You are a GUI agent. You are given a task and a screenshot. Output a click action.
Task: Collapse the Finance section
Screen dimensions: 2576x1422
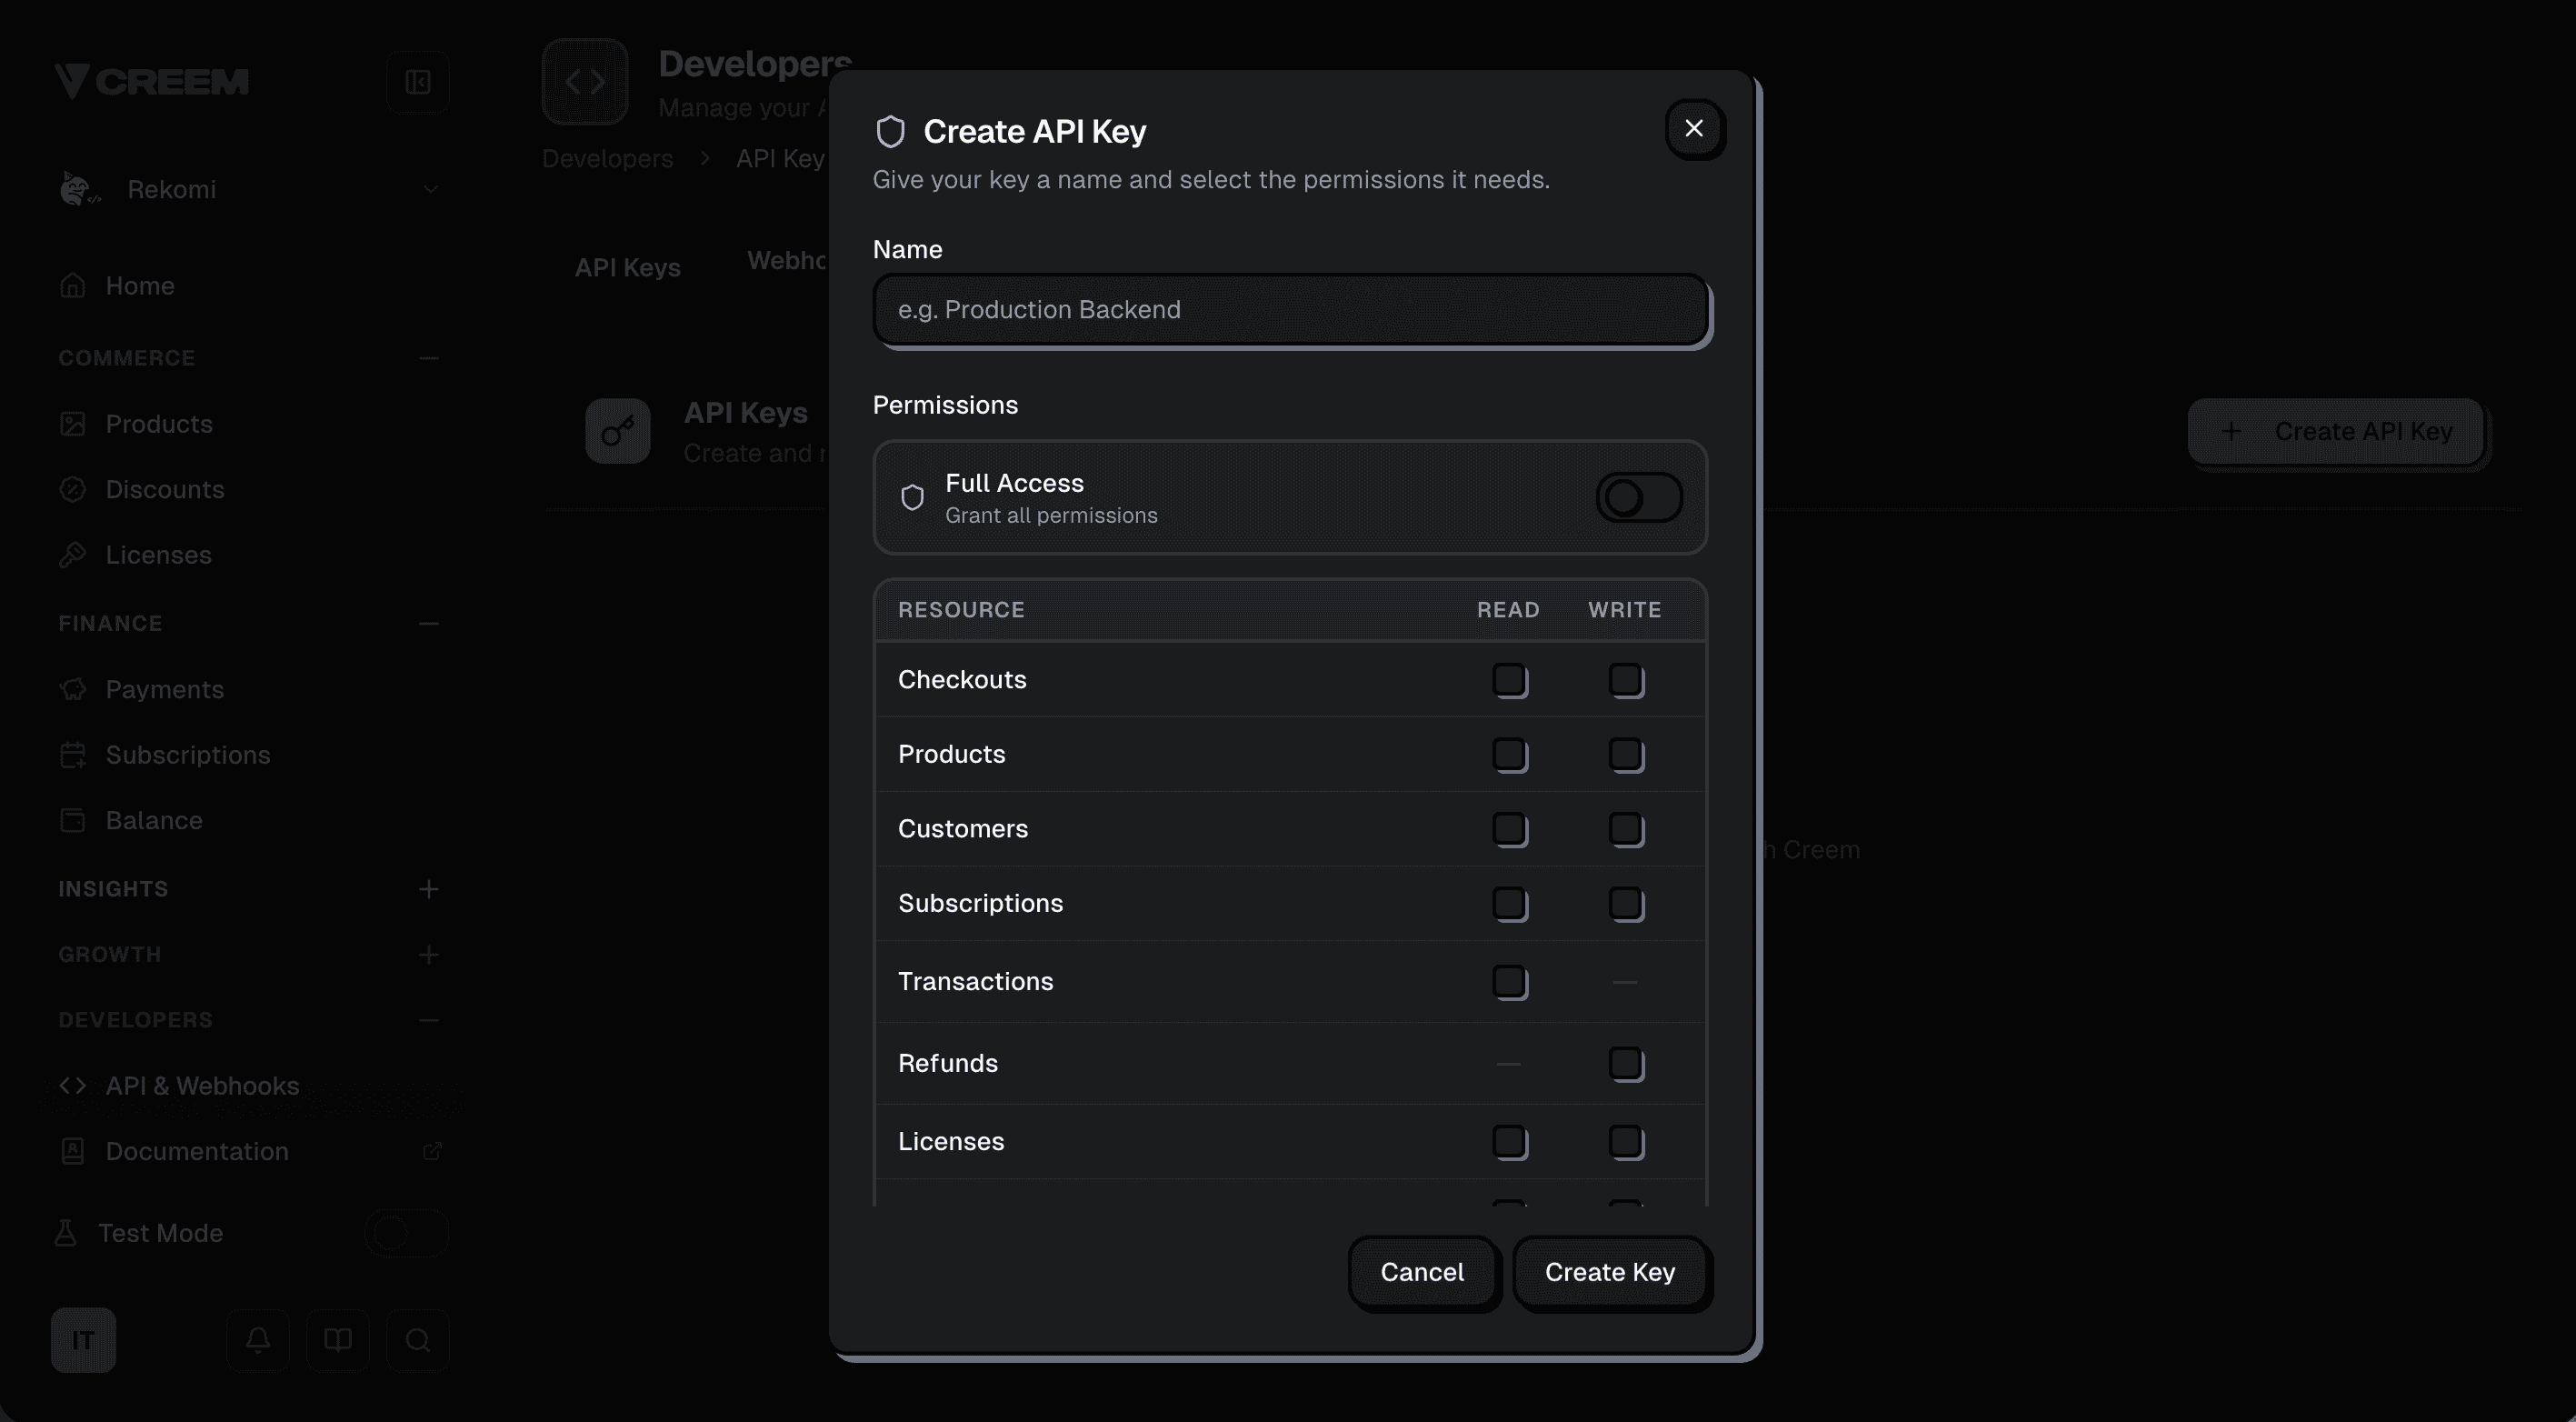pyautogui.click(x=429, y=624)
